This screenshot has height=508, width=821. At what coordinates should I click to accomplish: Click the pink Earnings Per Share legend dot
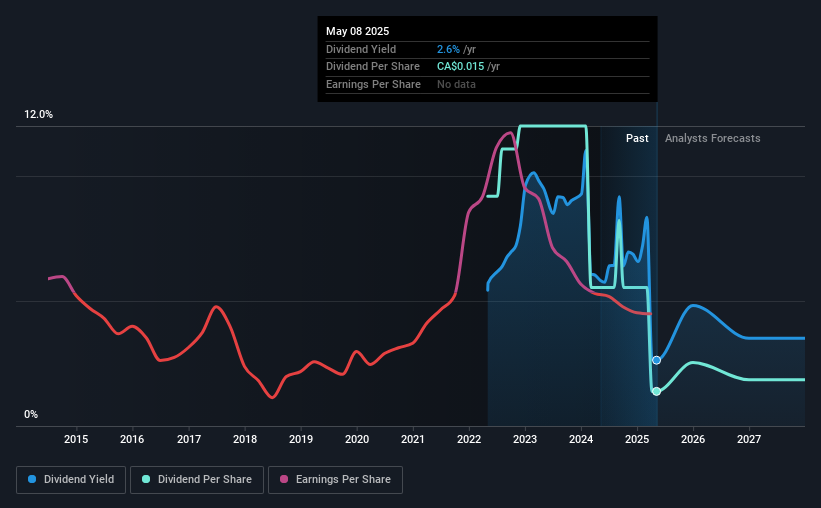pyautogui.click(x=284, y=479)
